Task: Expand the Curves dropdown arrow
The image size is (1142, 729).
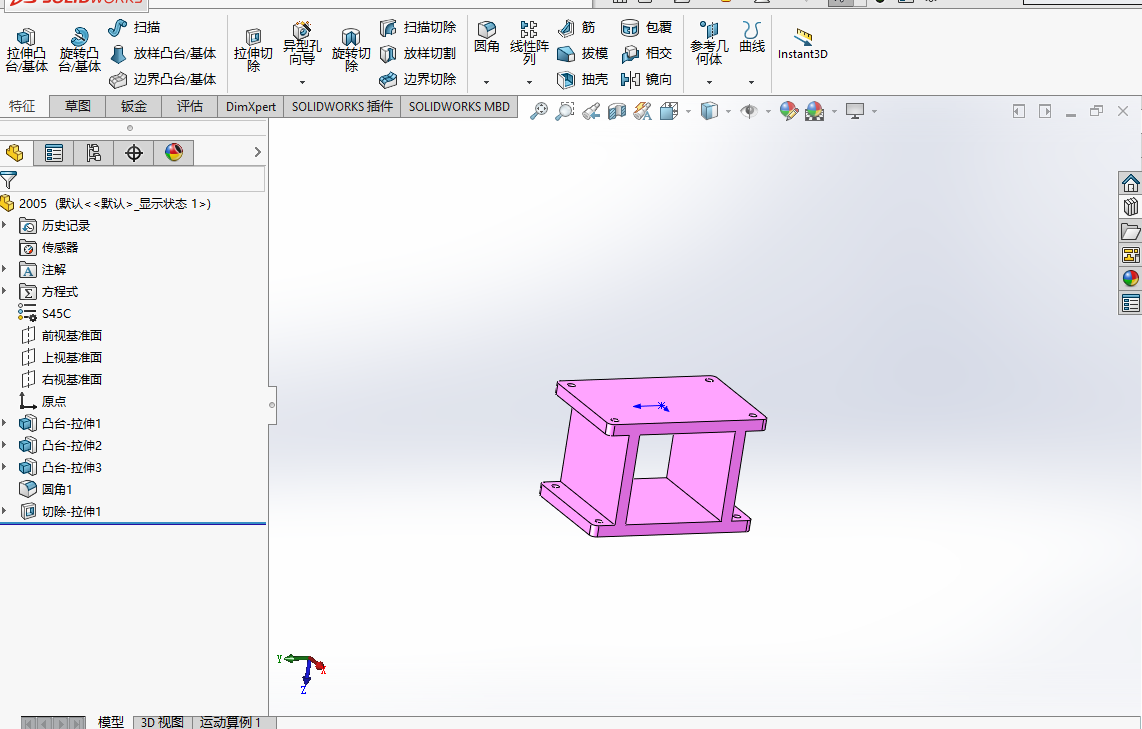Action: (752, 82)
